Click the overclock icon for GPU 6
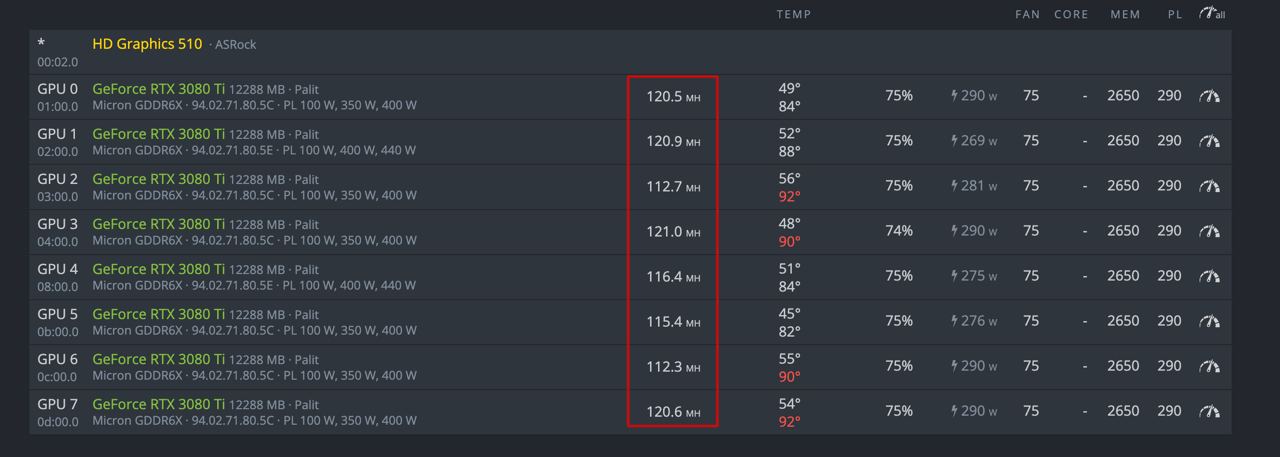 point(1210,366)
